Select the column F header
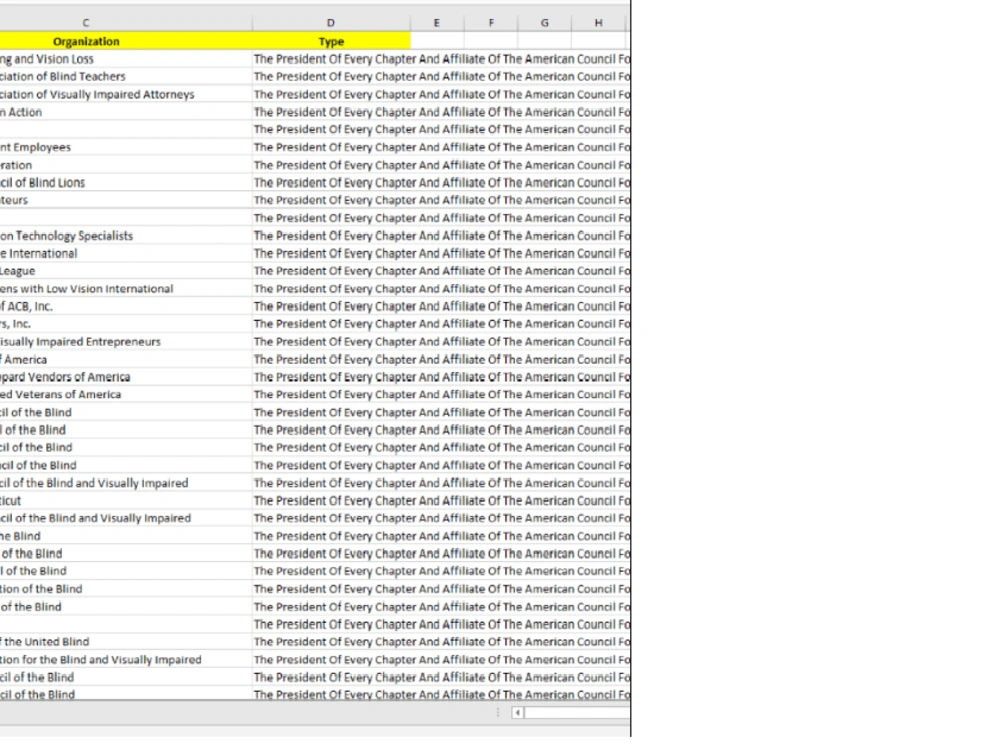Image resolution: width=1000 pixels, height=750 pixels. (491, 22)
